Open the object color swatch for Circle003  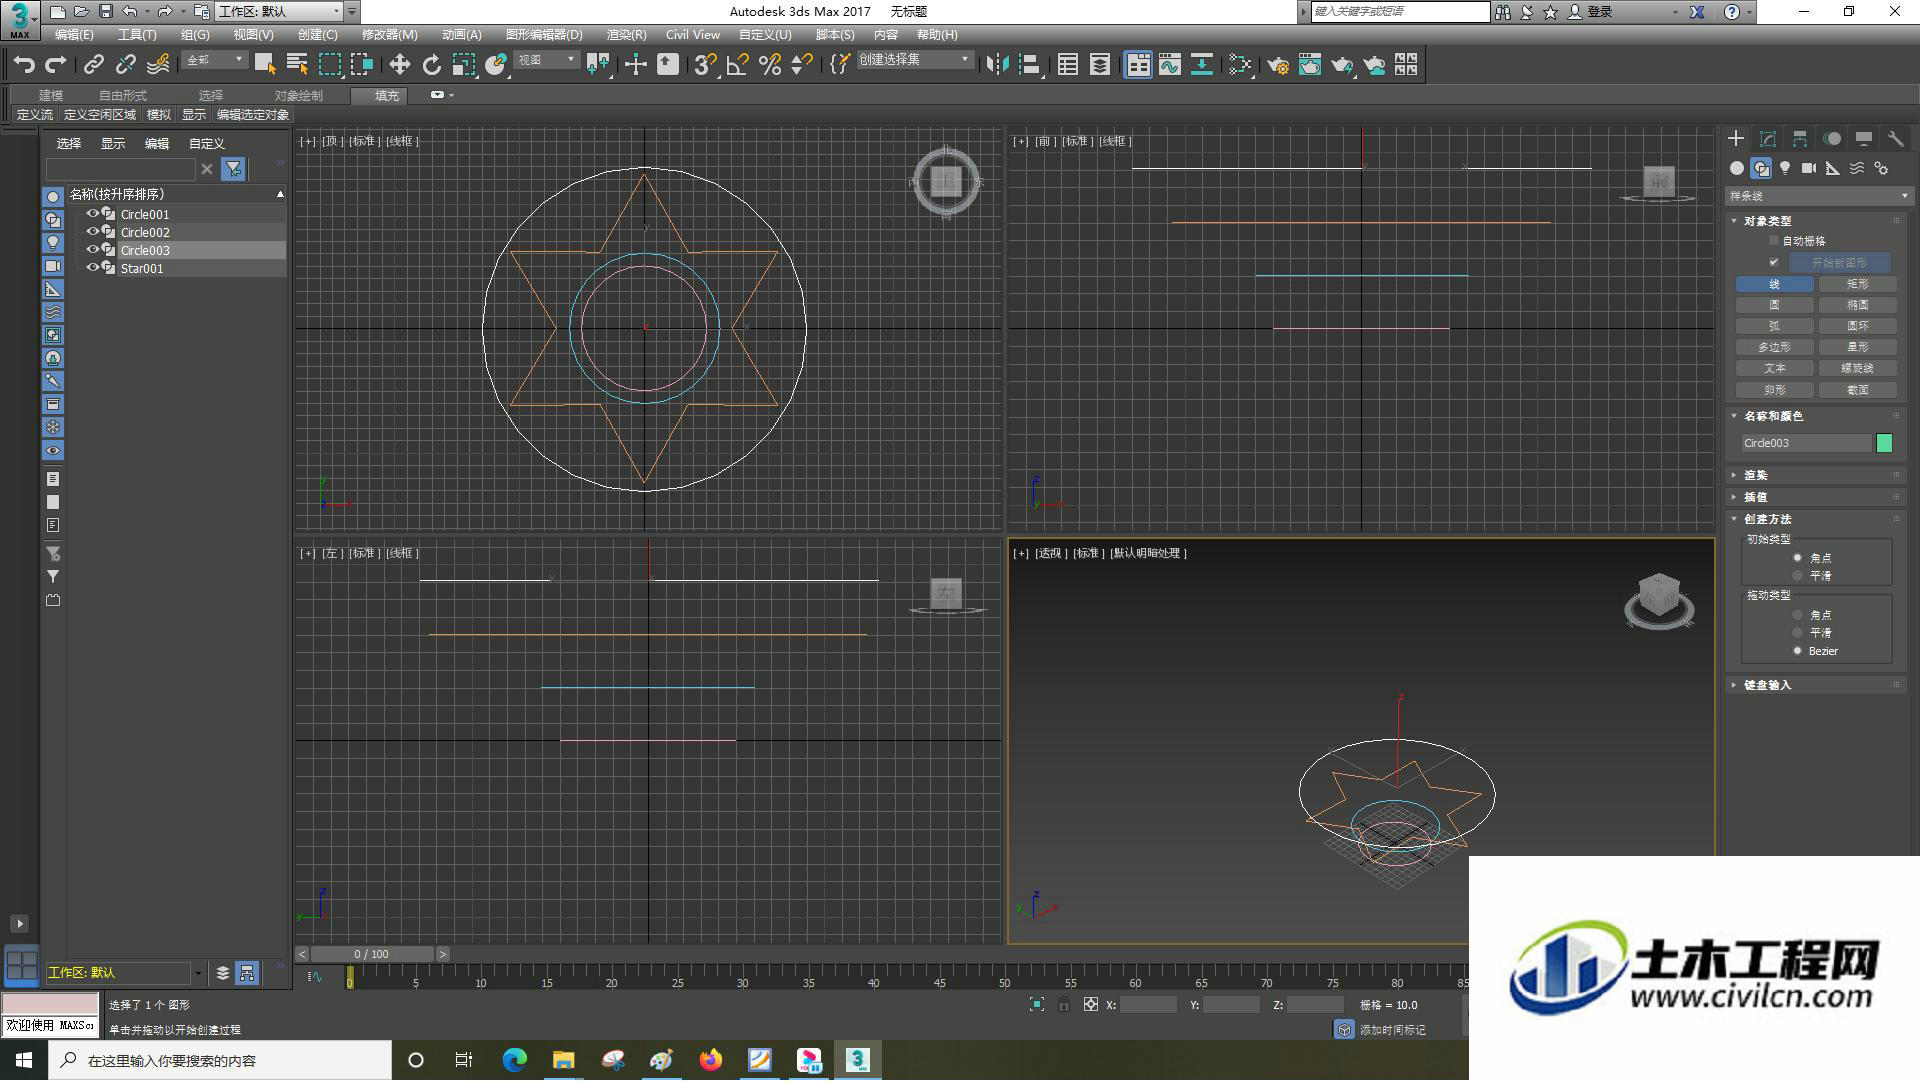1885,443
